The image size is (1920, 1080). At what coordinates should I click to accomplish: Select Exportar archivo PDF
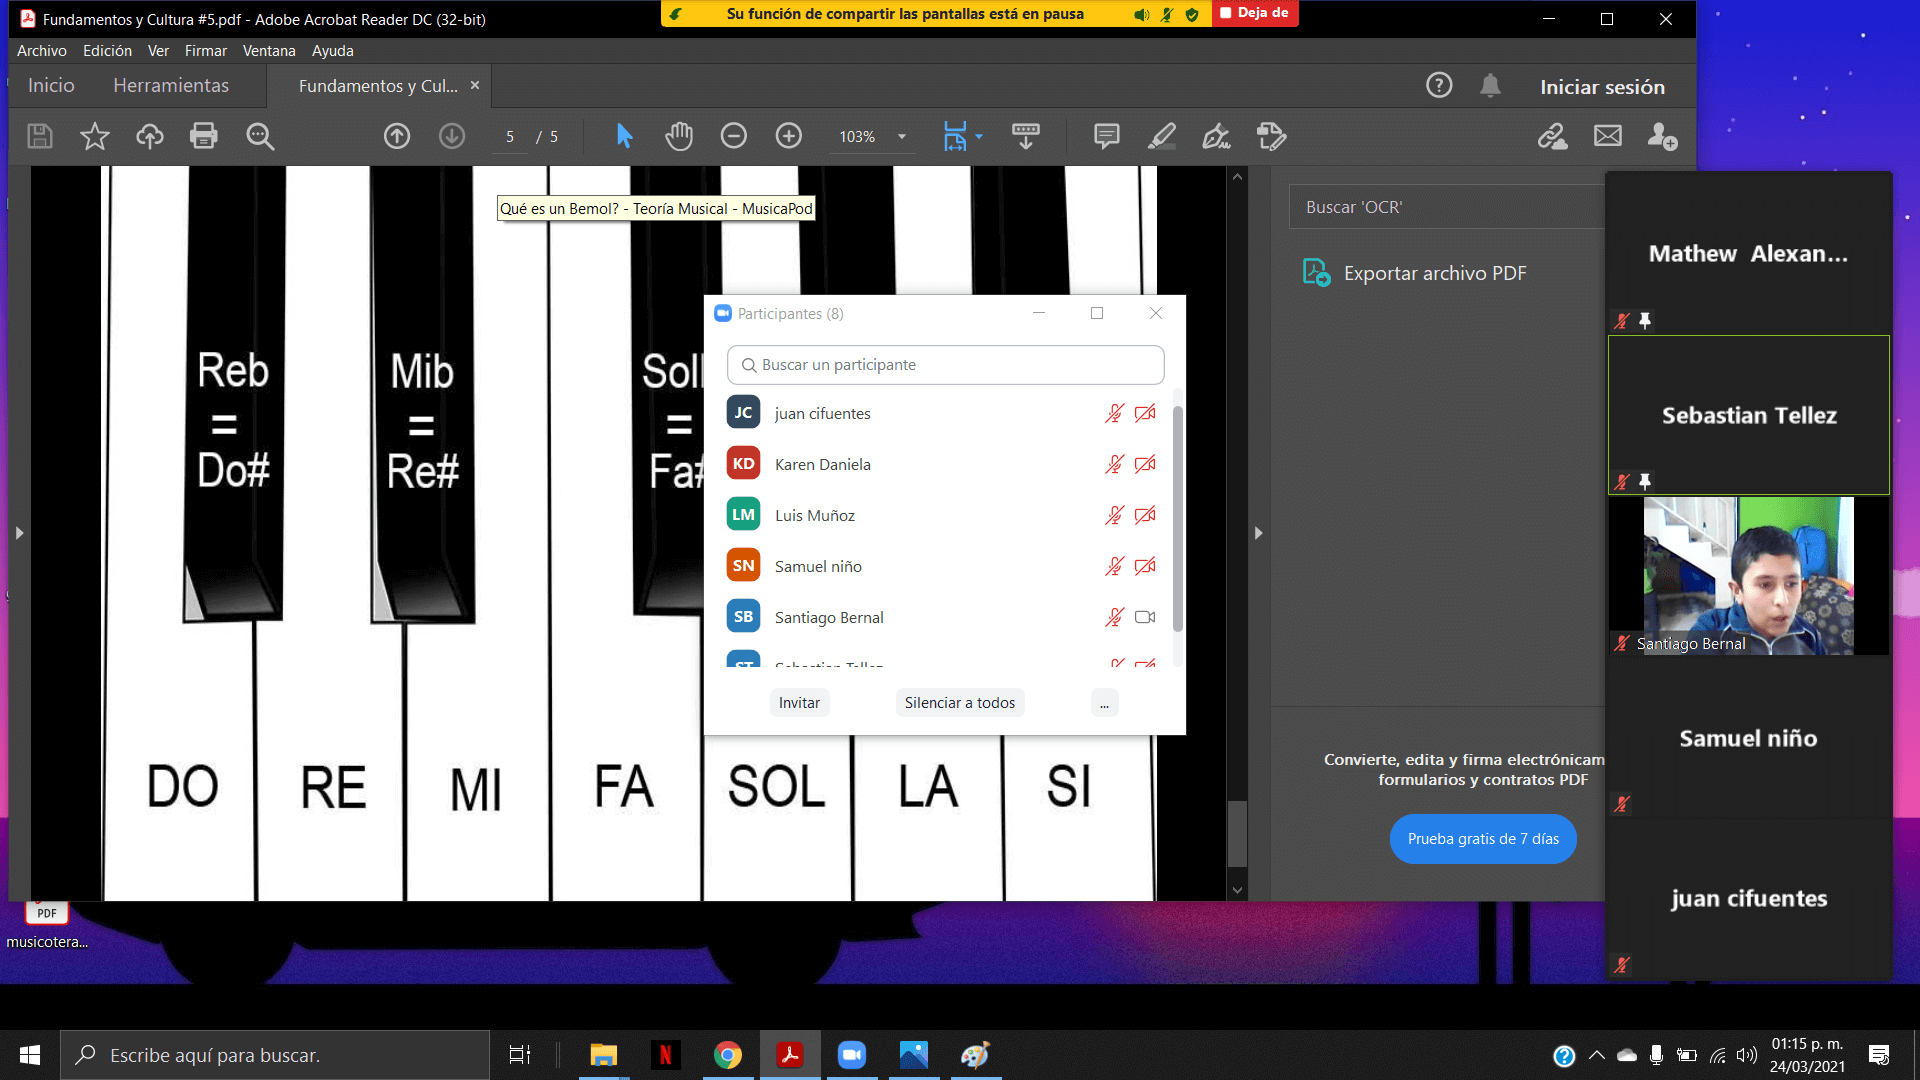click(x=1414, y=273)
